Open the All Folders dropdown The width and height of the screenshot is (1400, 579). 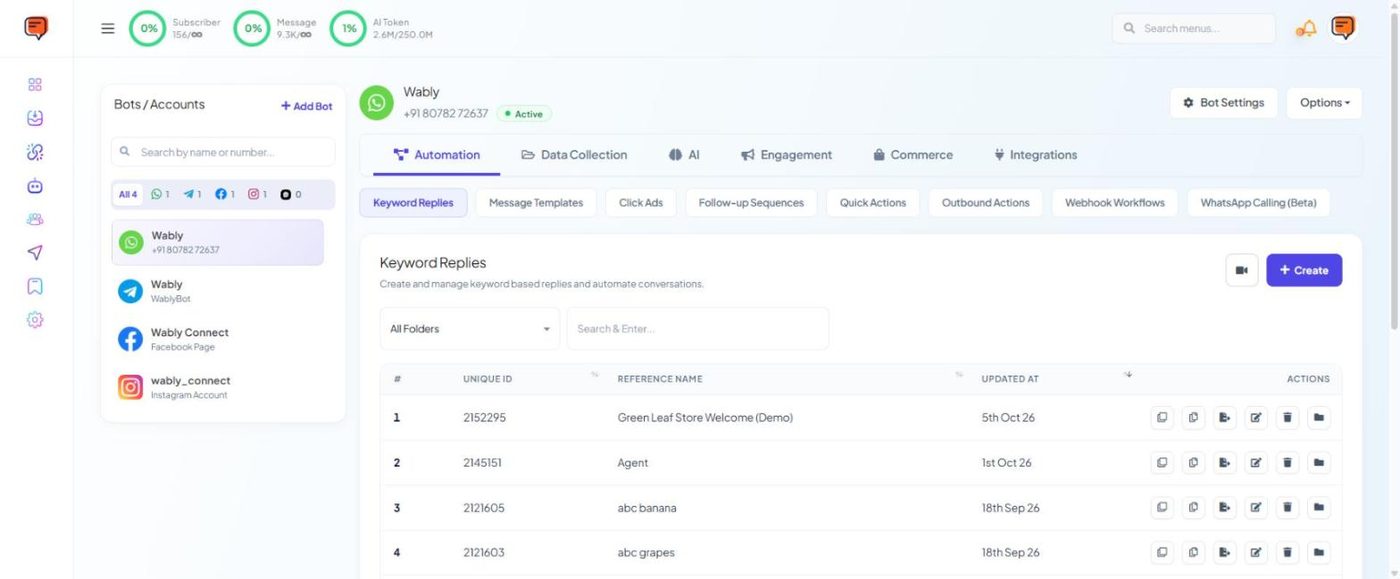coord(469,328)
